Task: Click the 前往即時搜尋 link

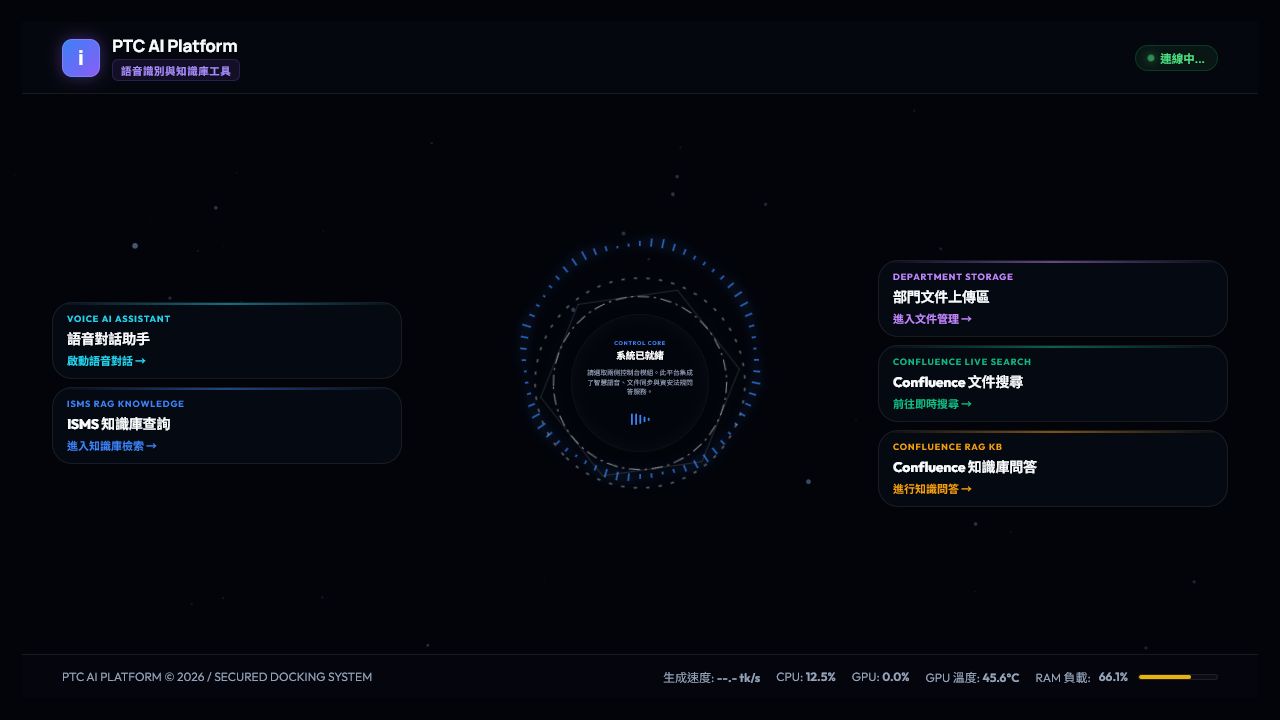Action: point(932,404)
